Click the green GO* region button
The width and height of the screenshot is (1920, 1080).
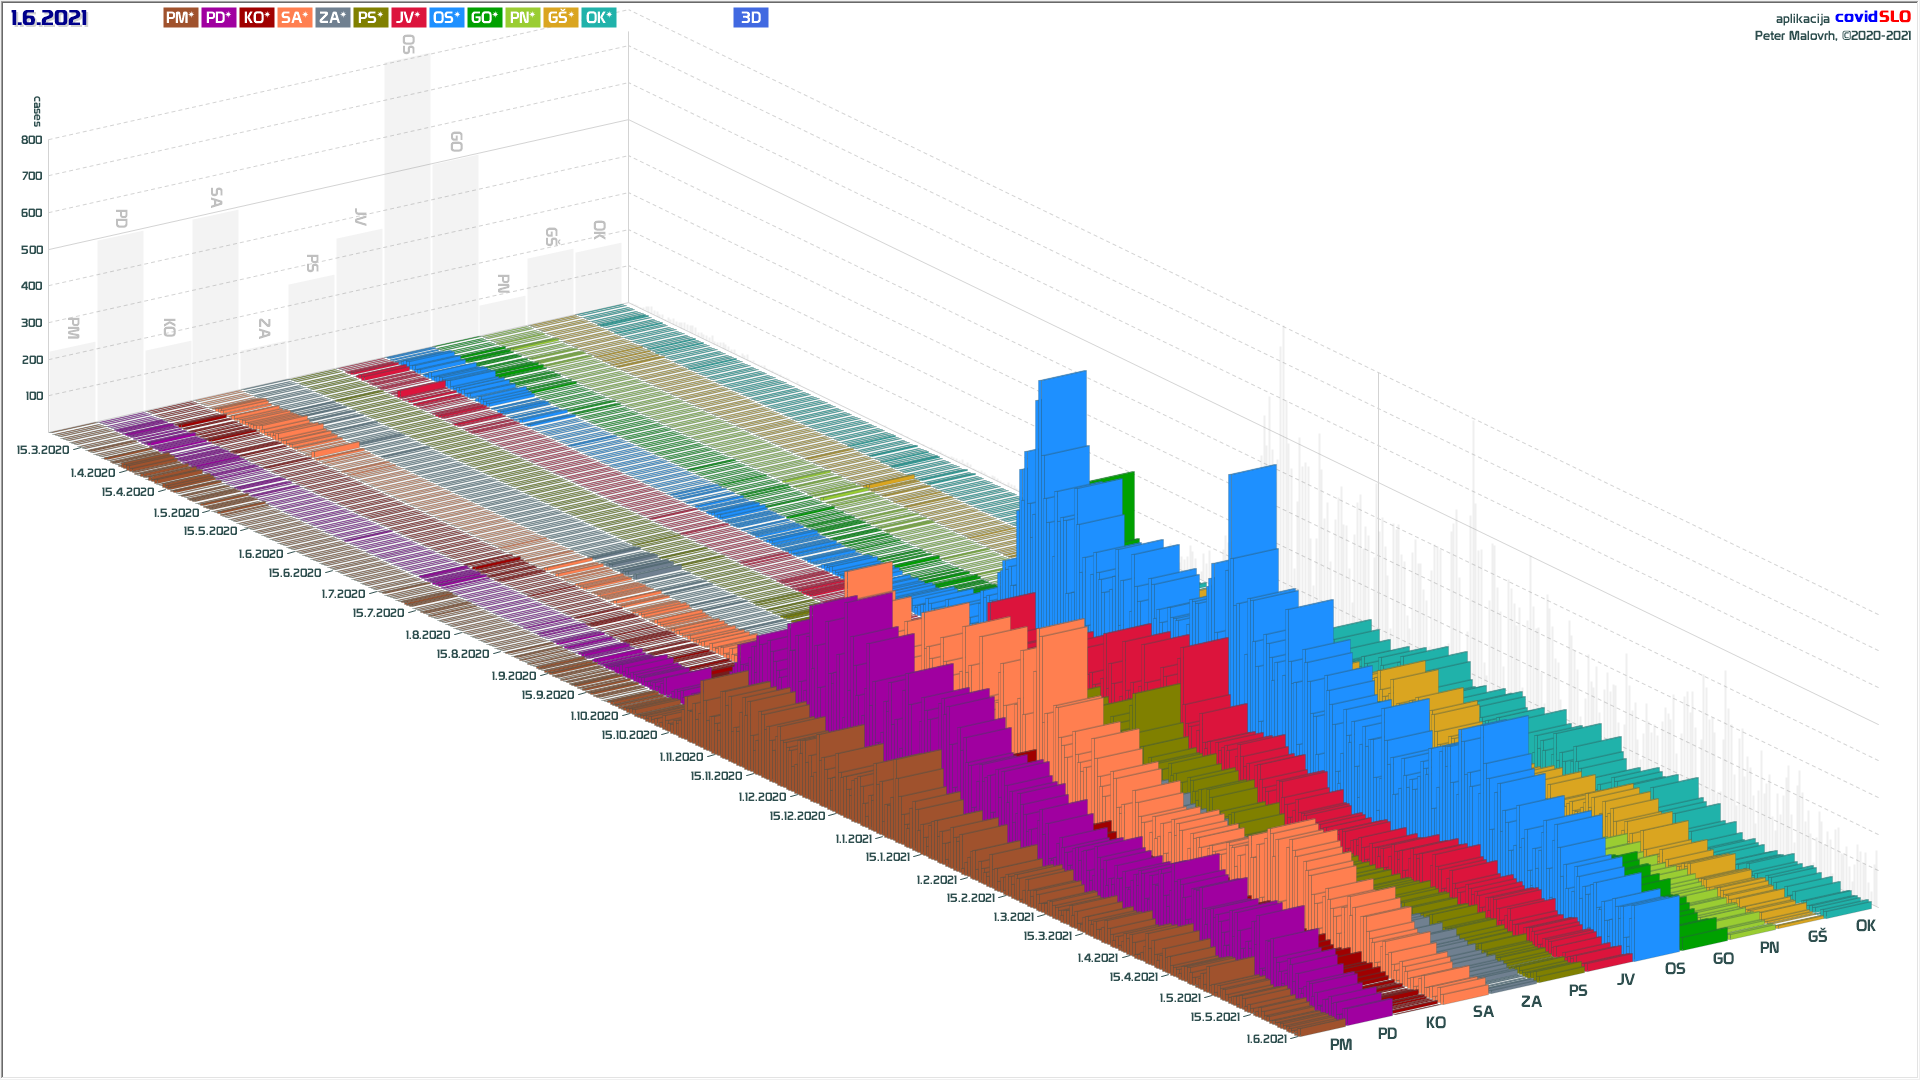[x=485, y=18]
